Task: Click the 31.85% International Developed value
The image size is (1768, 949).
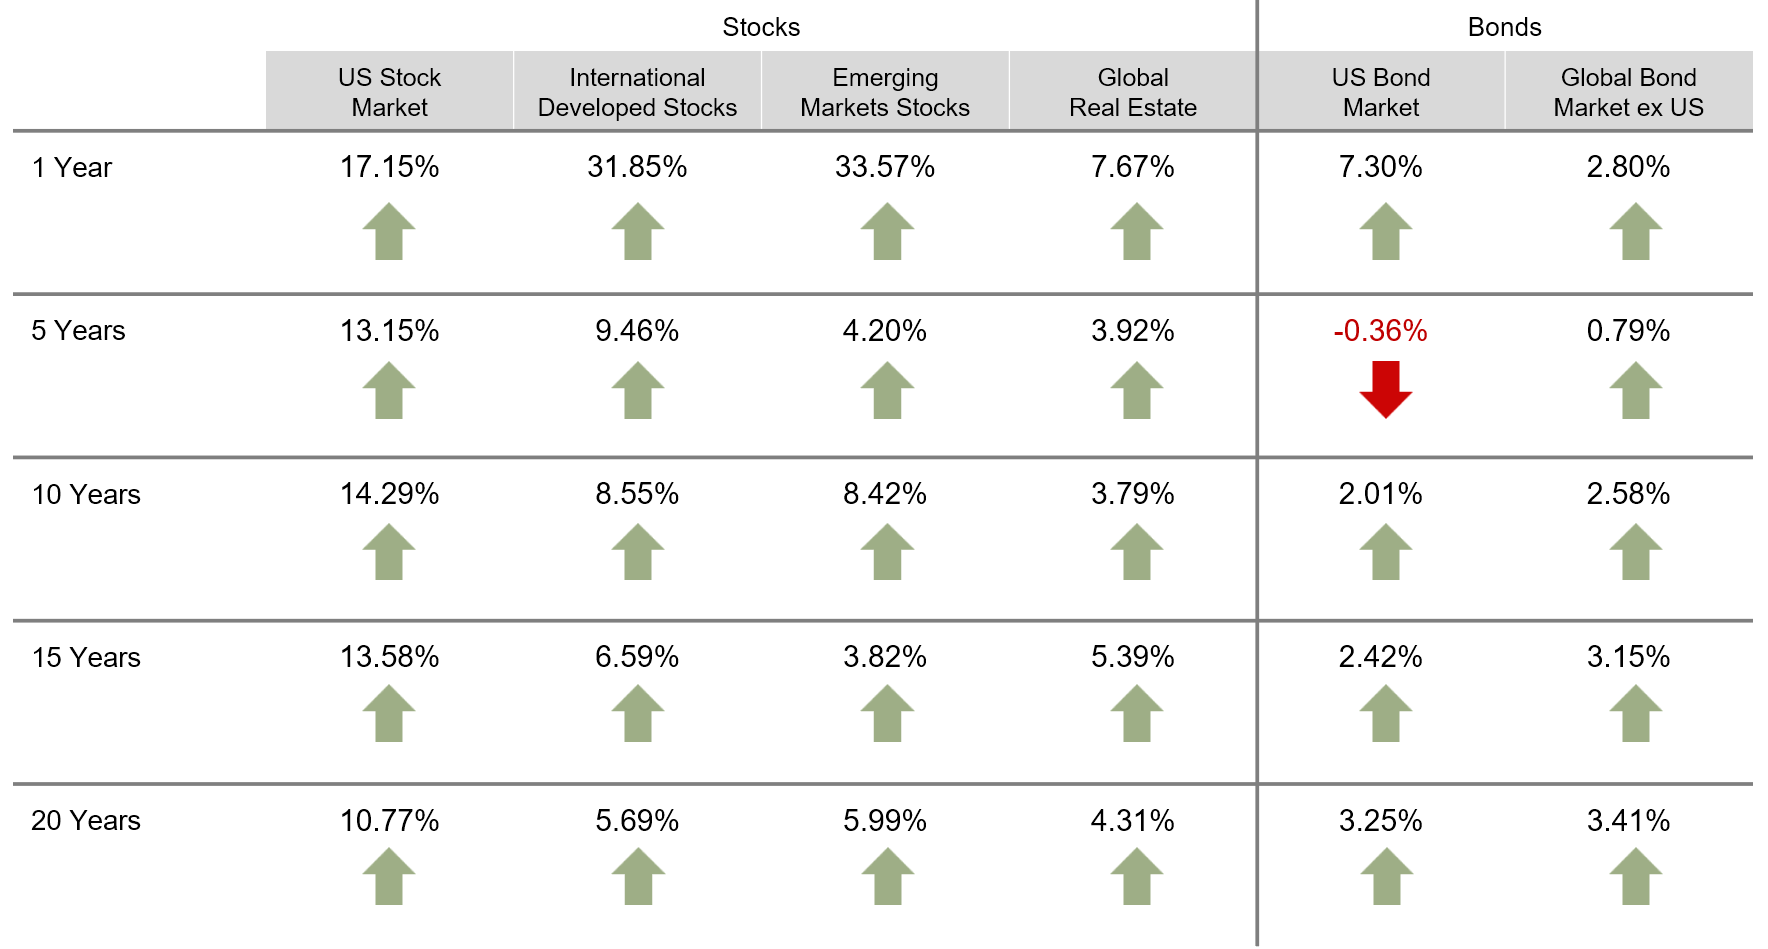Action: [x=637, y=167]
